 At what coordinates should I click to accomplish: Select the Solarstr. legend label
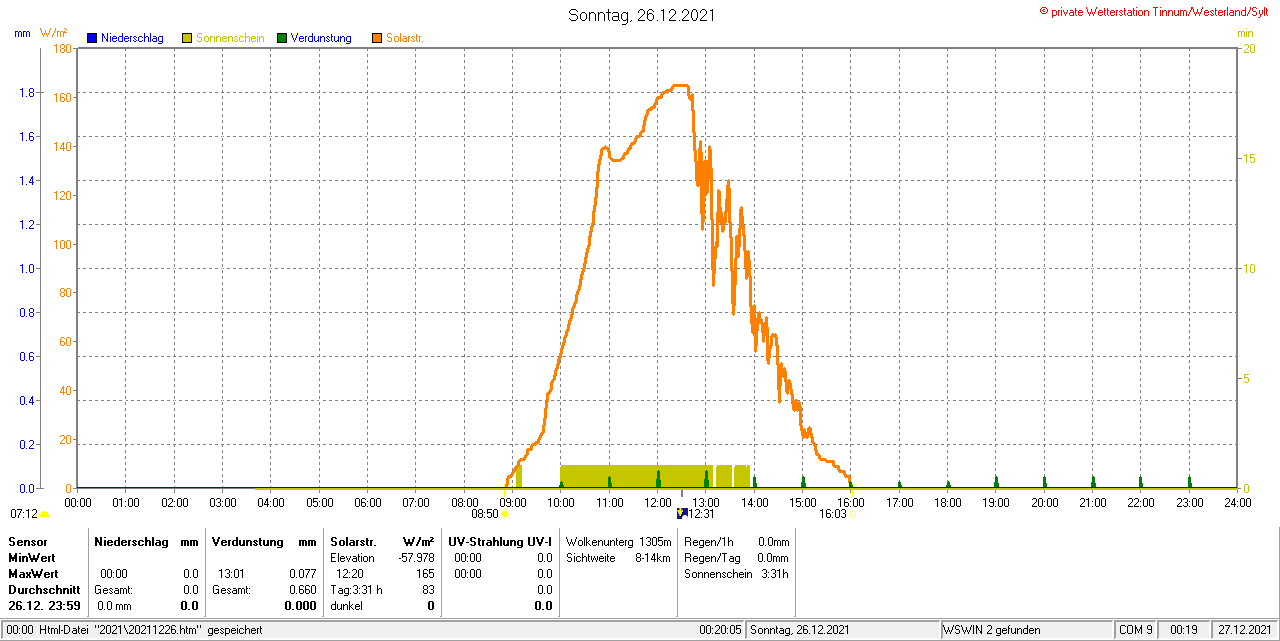(405, 38)
